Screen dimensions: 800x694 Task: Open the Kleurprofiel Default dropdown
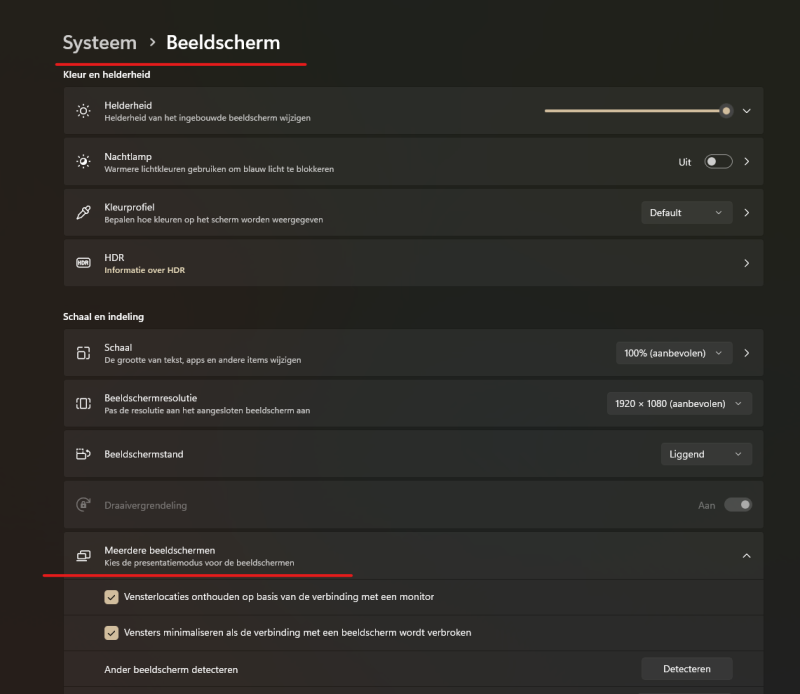pos(687,213)
